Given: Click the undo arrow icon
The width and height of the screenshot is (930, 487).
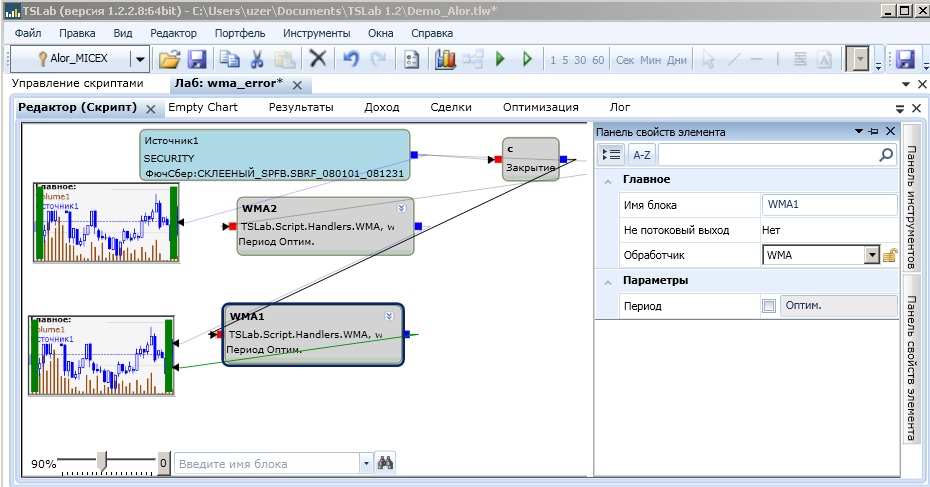Looking at the screenshot, I should (351, 59).
